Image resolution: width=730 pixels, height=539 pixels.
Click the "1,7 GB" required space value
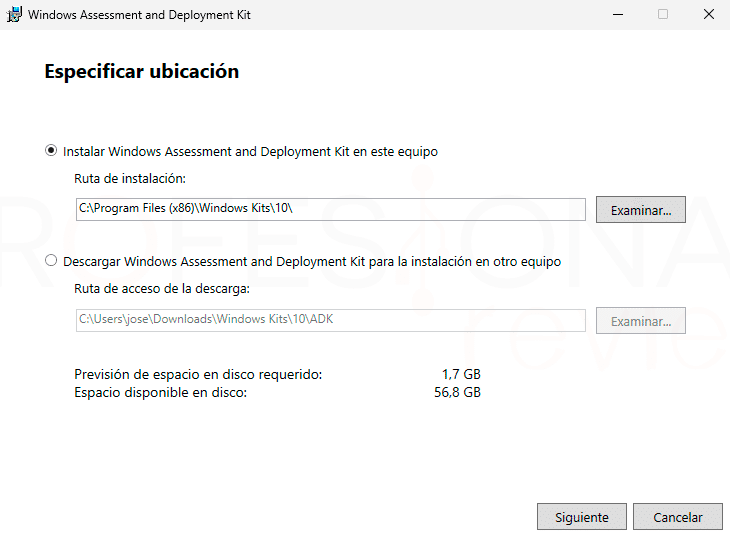[461, 374]
